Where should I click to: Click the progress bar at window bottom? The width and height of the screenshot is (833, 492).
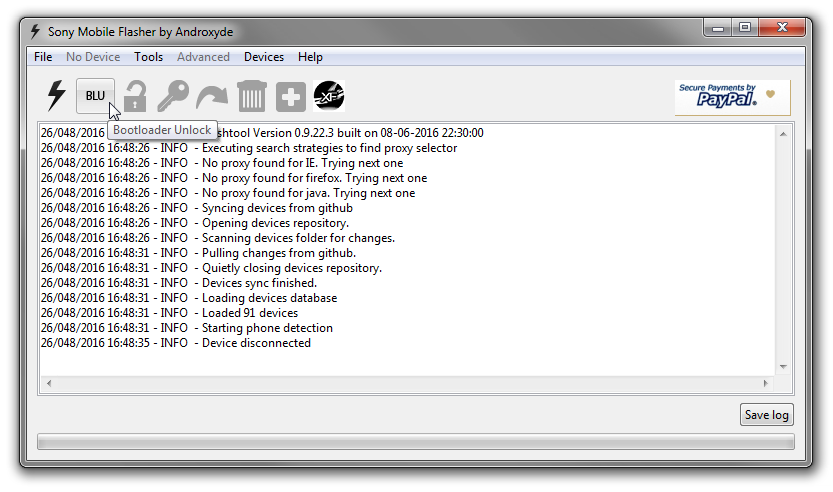pos(416,442)
